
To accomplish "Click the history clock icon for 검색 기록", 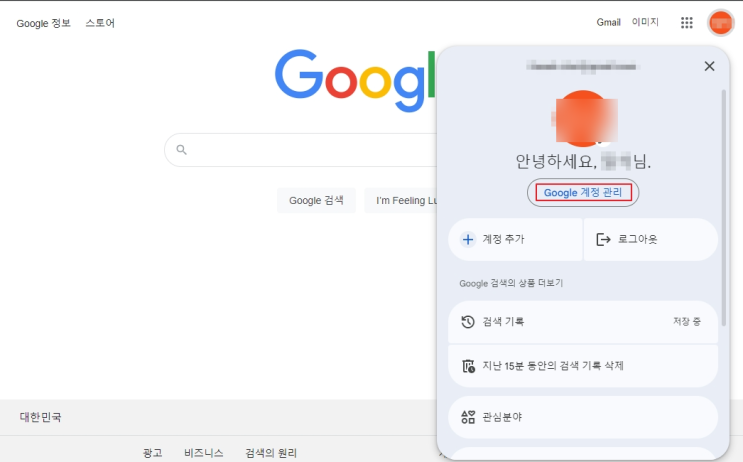I will point(468,322).
